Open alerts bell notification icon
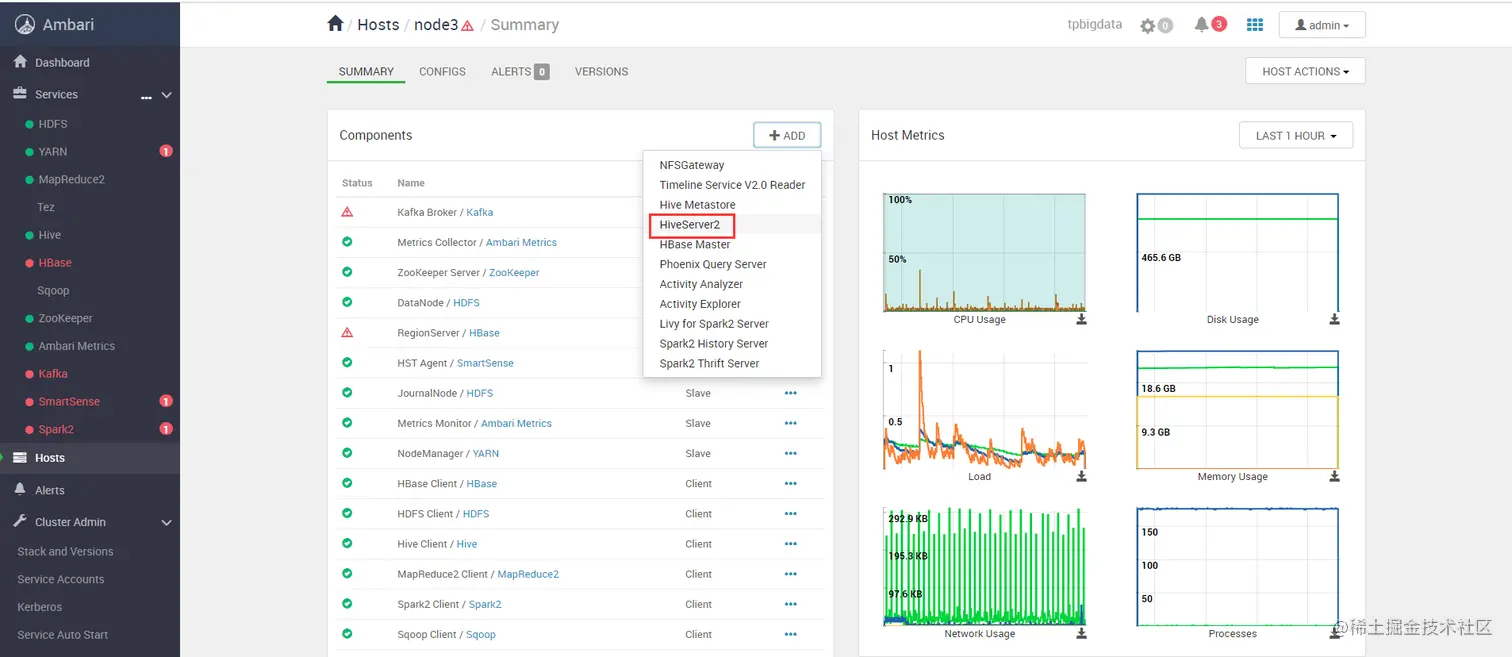The image size is (1512, 657). [1201, 25]
